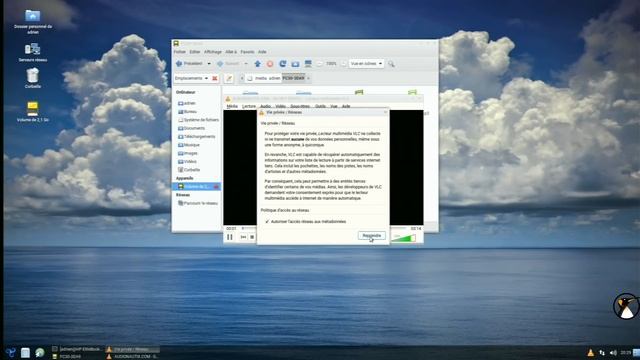Open the Aller à menu in file manager
Screen dimensions: 640x360
pyautogui.click(x=231, y=52)
